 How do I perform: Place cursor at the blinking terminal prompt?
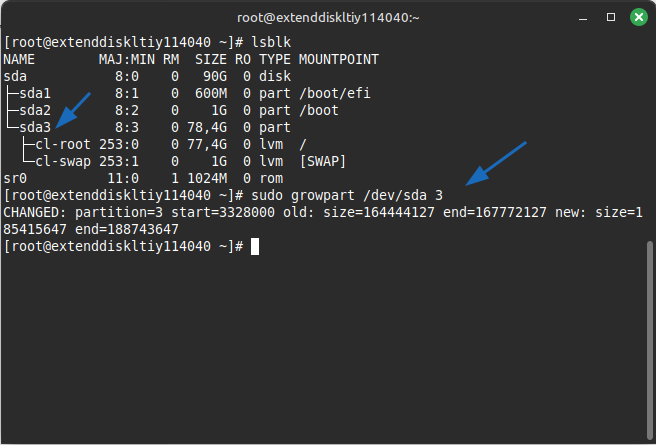coord(255,246)
